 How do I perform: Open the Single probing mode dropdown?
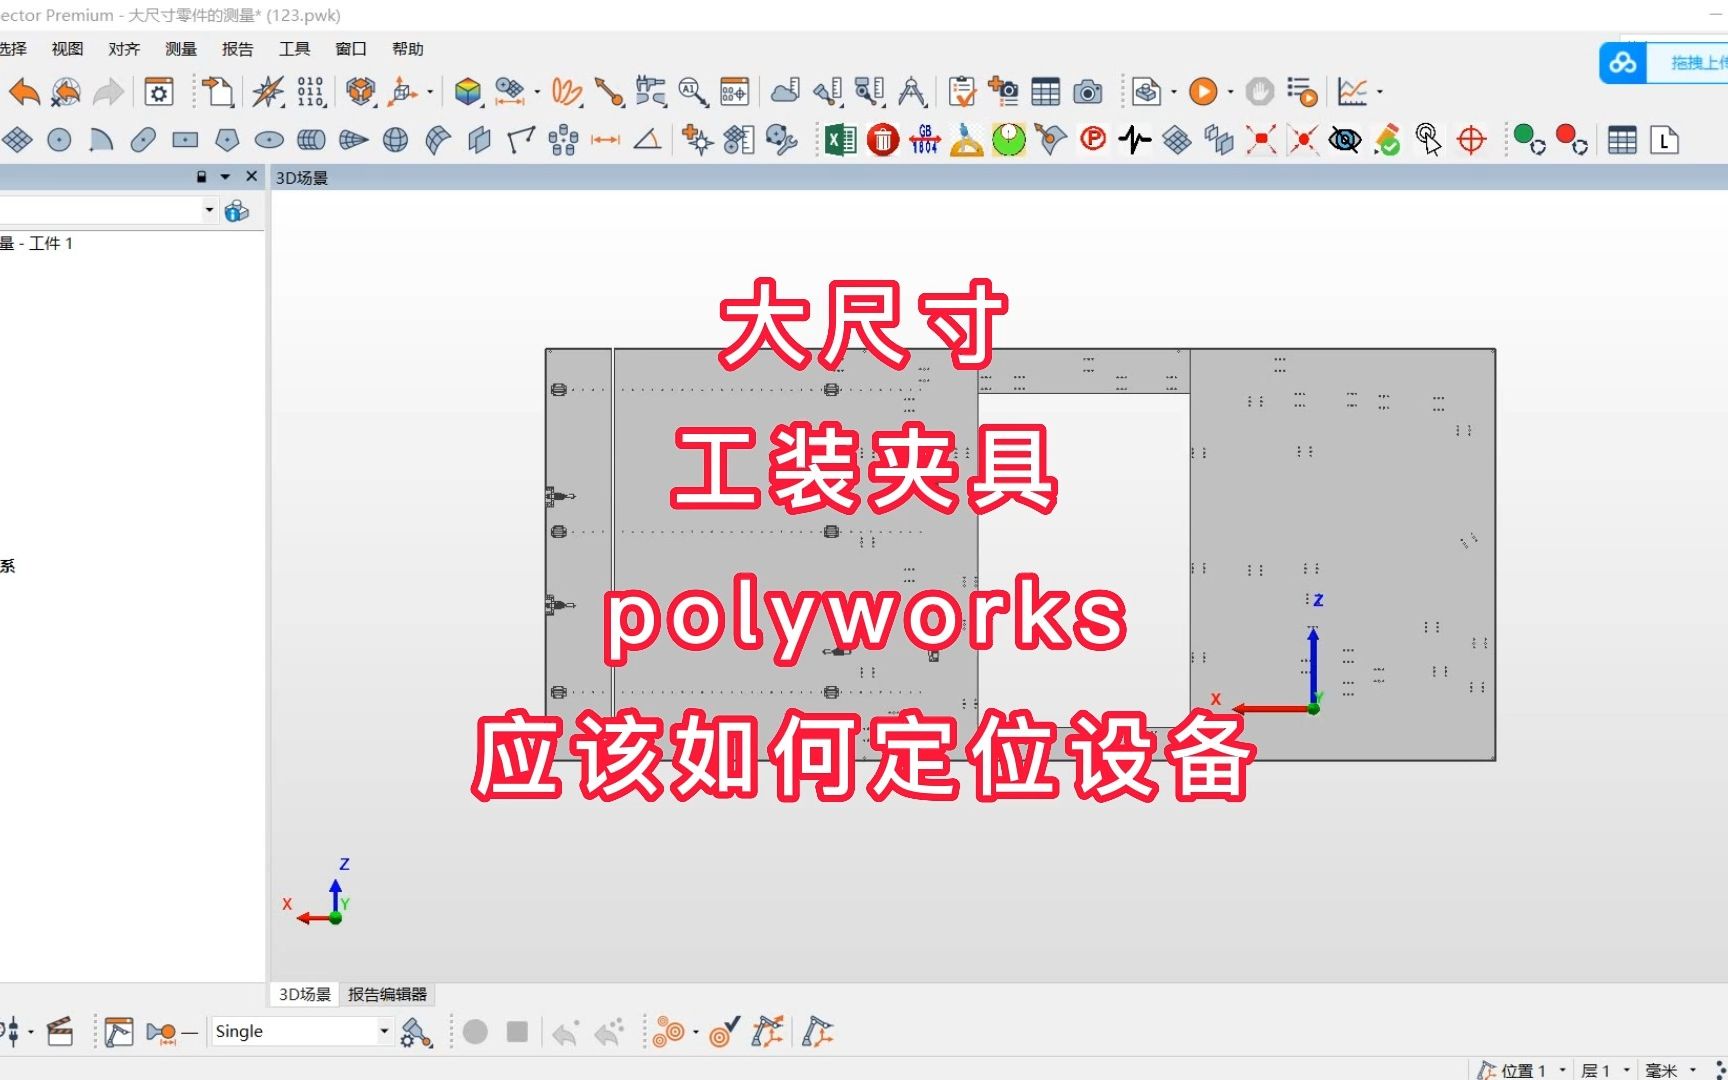point(384,1031)
